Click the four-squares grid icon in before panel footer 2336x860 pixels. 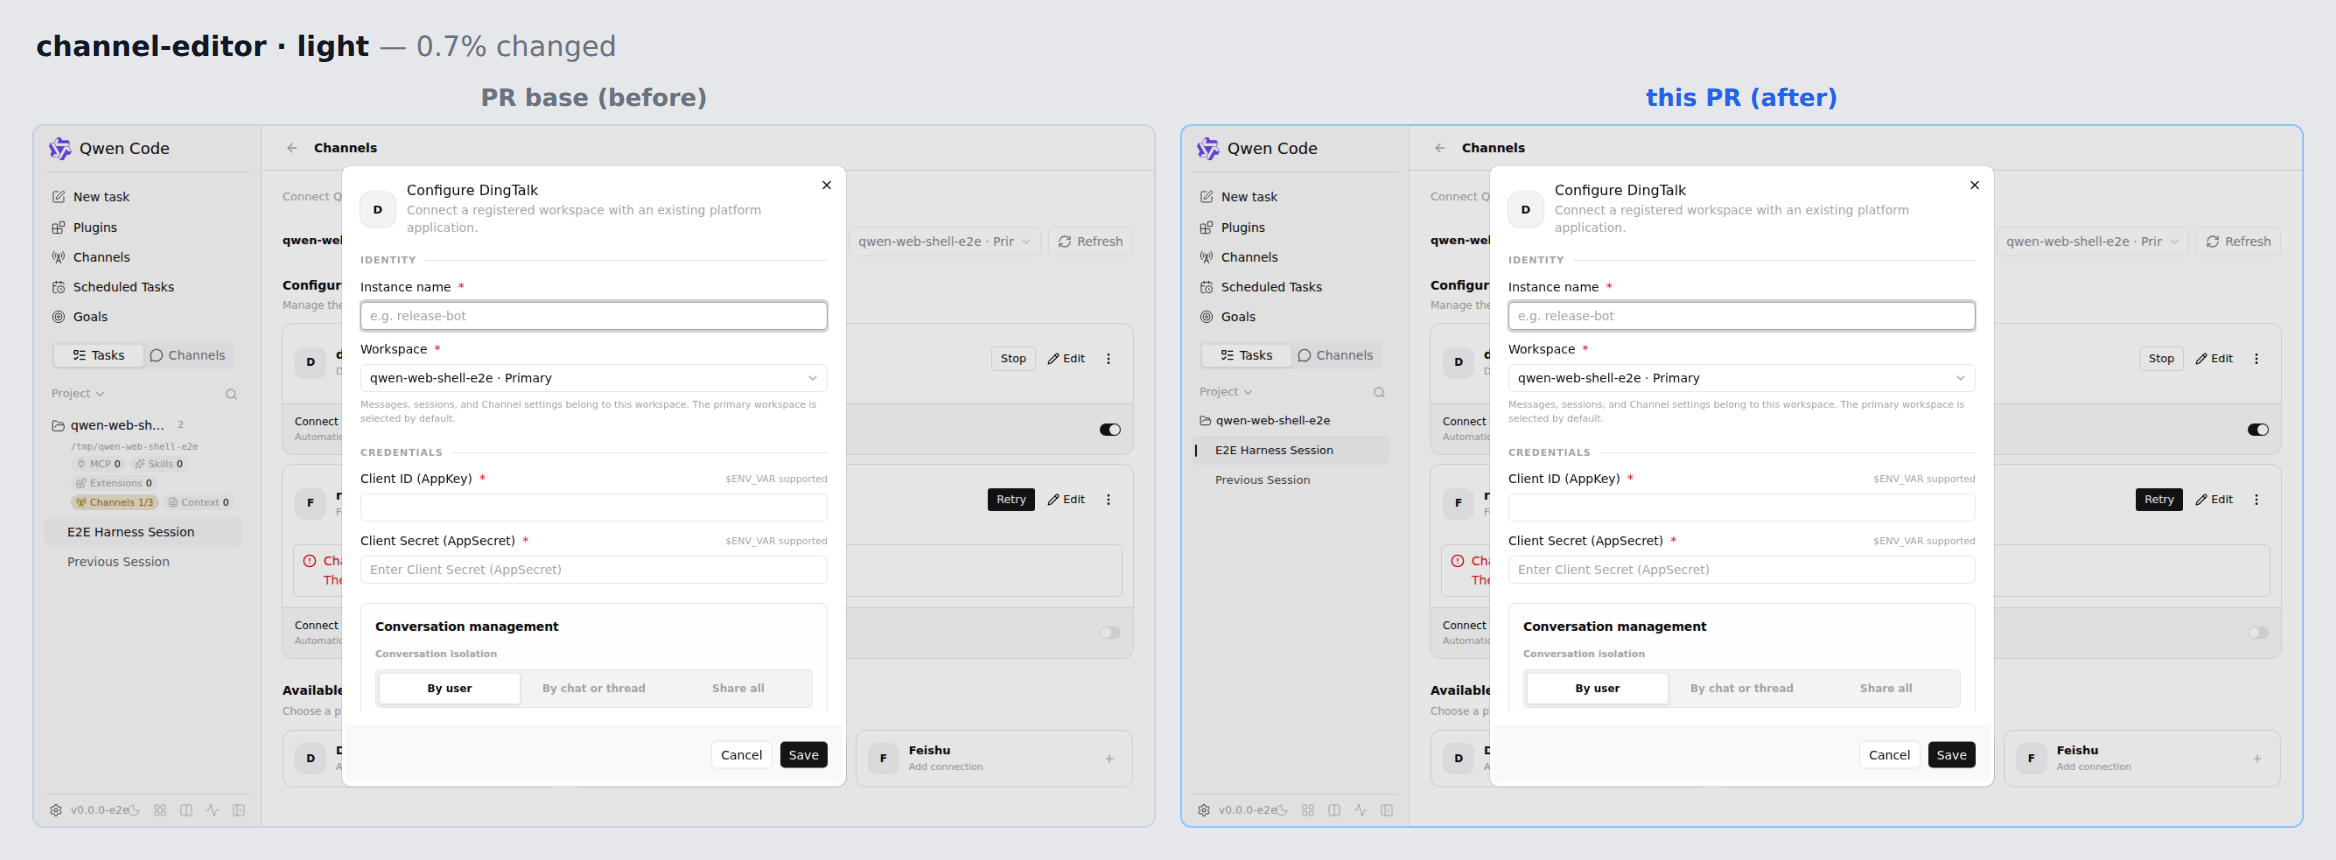tap(160, 810)
